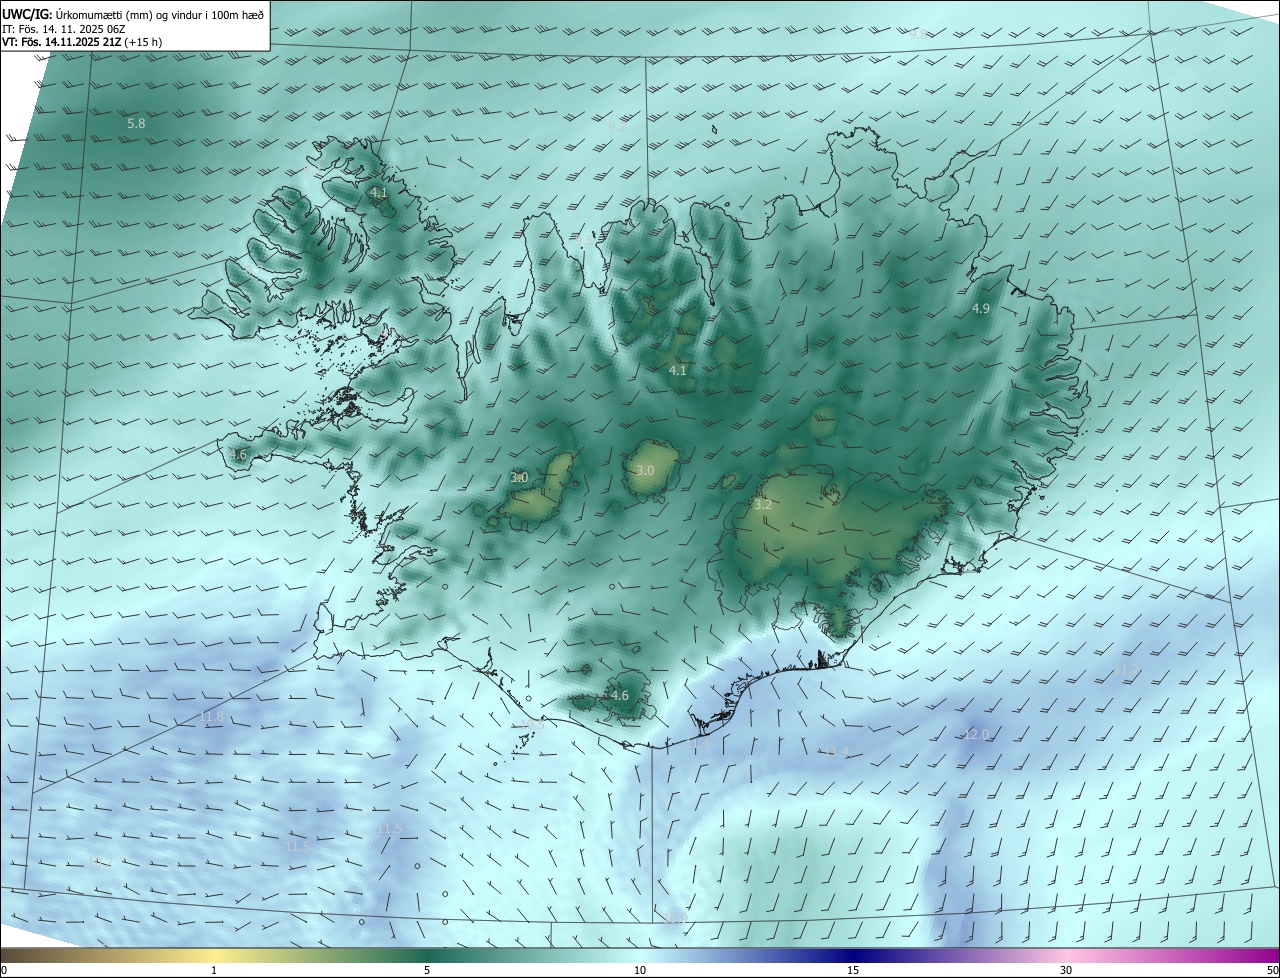This screenshot has width=1280, height=978.
Task: Click the 50 label on the color scale
Action: [1271, 970]
